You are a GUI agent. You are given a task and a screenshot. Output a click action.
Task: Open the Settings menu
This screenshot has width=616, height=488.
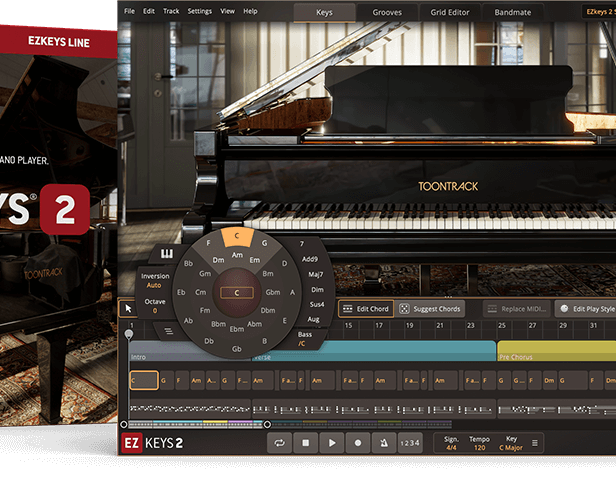(x=200, y=11)
